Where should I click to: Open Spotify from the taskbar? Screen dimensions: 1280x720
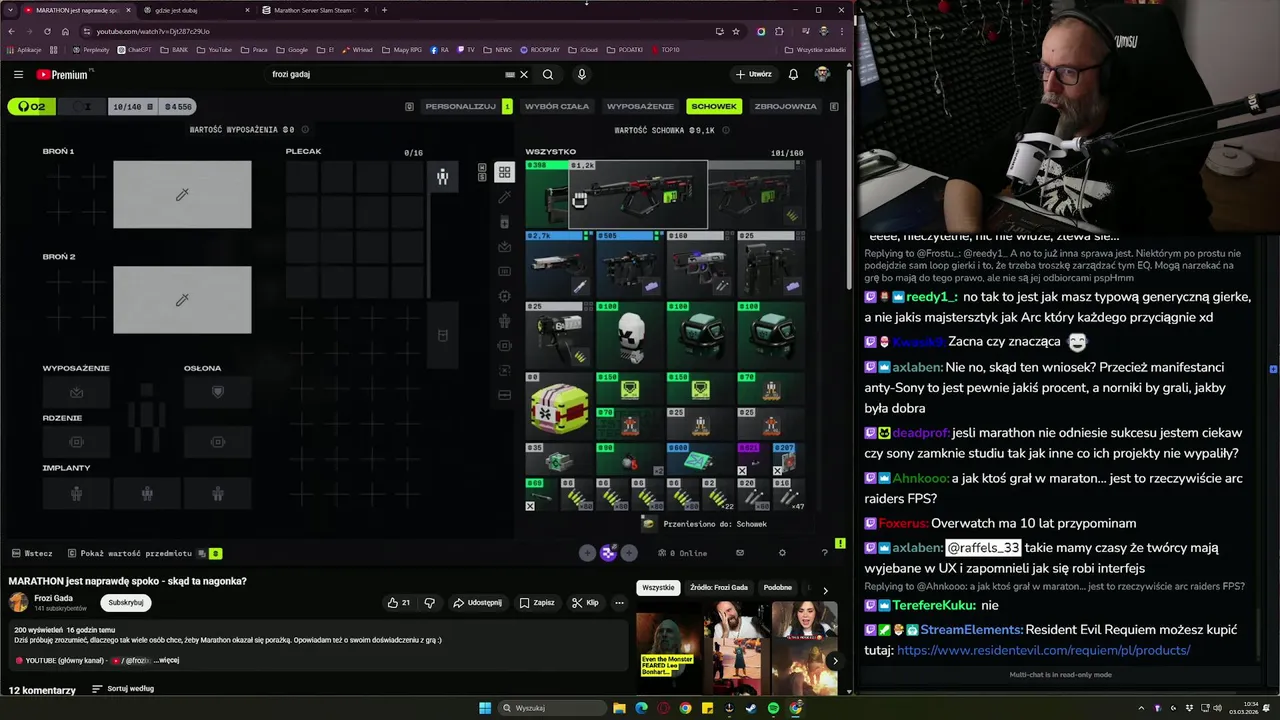click(x=773, y=708)
